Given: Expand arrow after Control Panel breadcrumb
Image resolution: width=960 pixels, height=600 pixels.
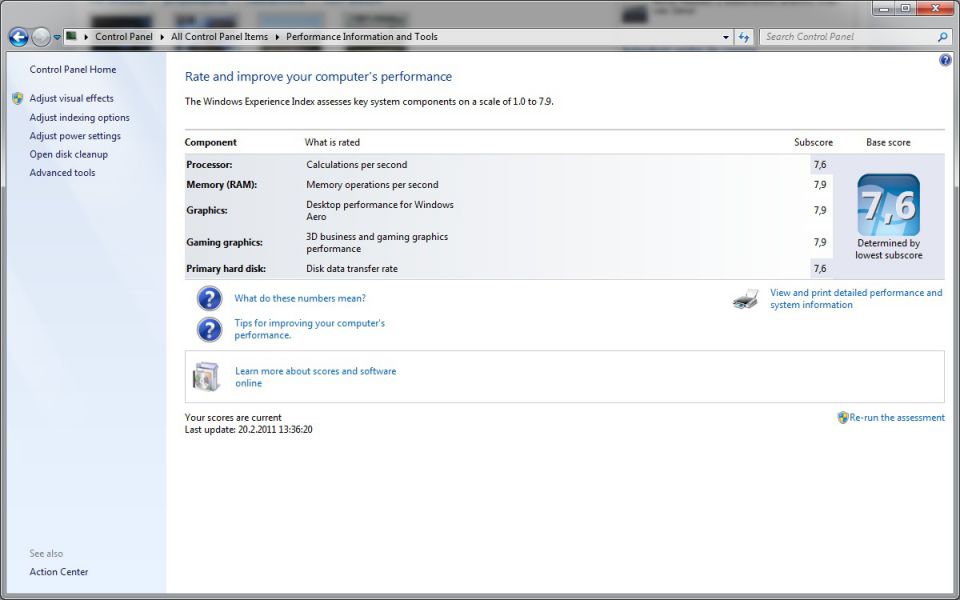Looking at the screenshot, I should coord(162,37).
